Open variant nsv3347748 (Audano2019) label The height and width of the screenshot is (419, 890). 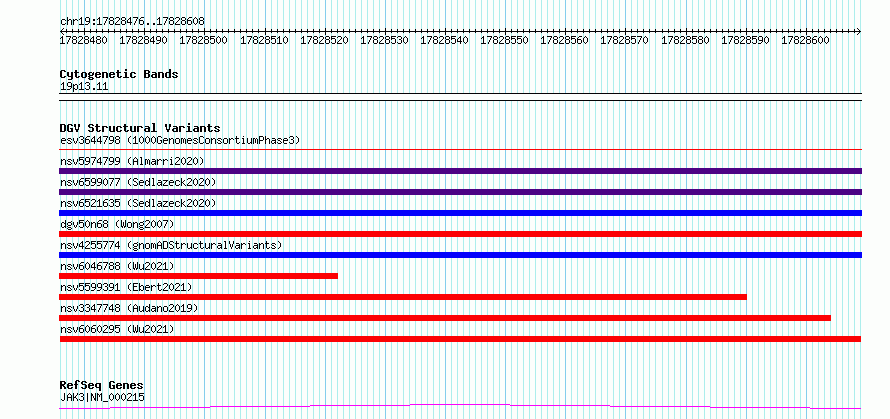(x=129, y=308)
